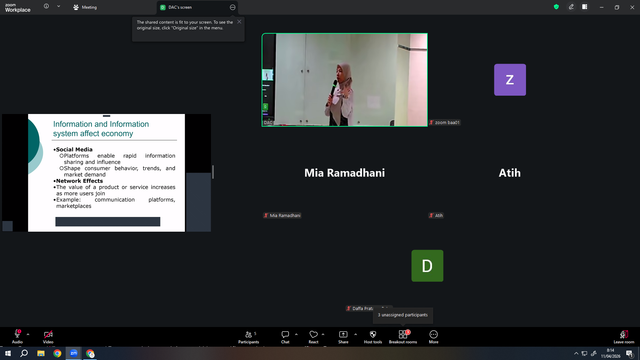Click the purple Z avatar tile
This screenshot has height=360, width=640.
(510, 80)
